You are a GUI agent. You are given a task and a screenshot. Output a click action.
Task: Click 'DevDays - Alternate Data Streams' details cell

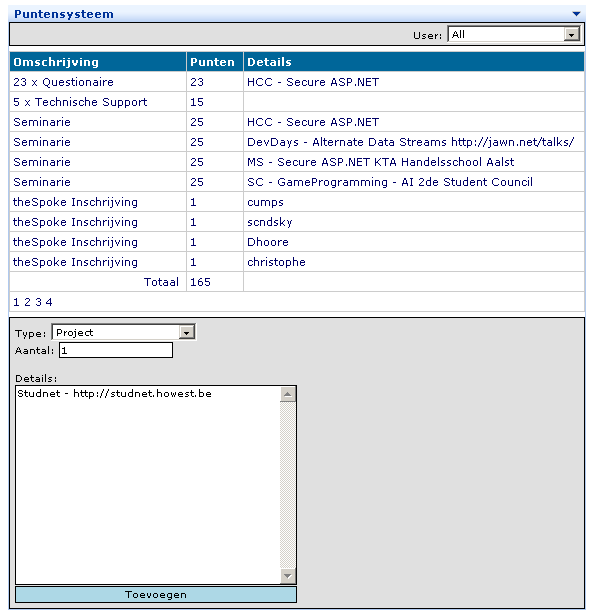tap(414, 142)
